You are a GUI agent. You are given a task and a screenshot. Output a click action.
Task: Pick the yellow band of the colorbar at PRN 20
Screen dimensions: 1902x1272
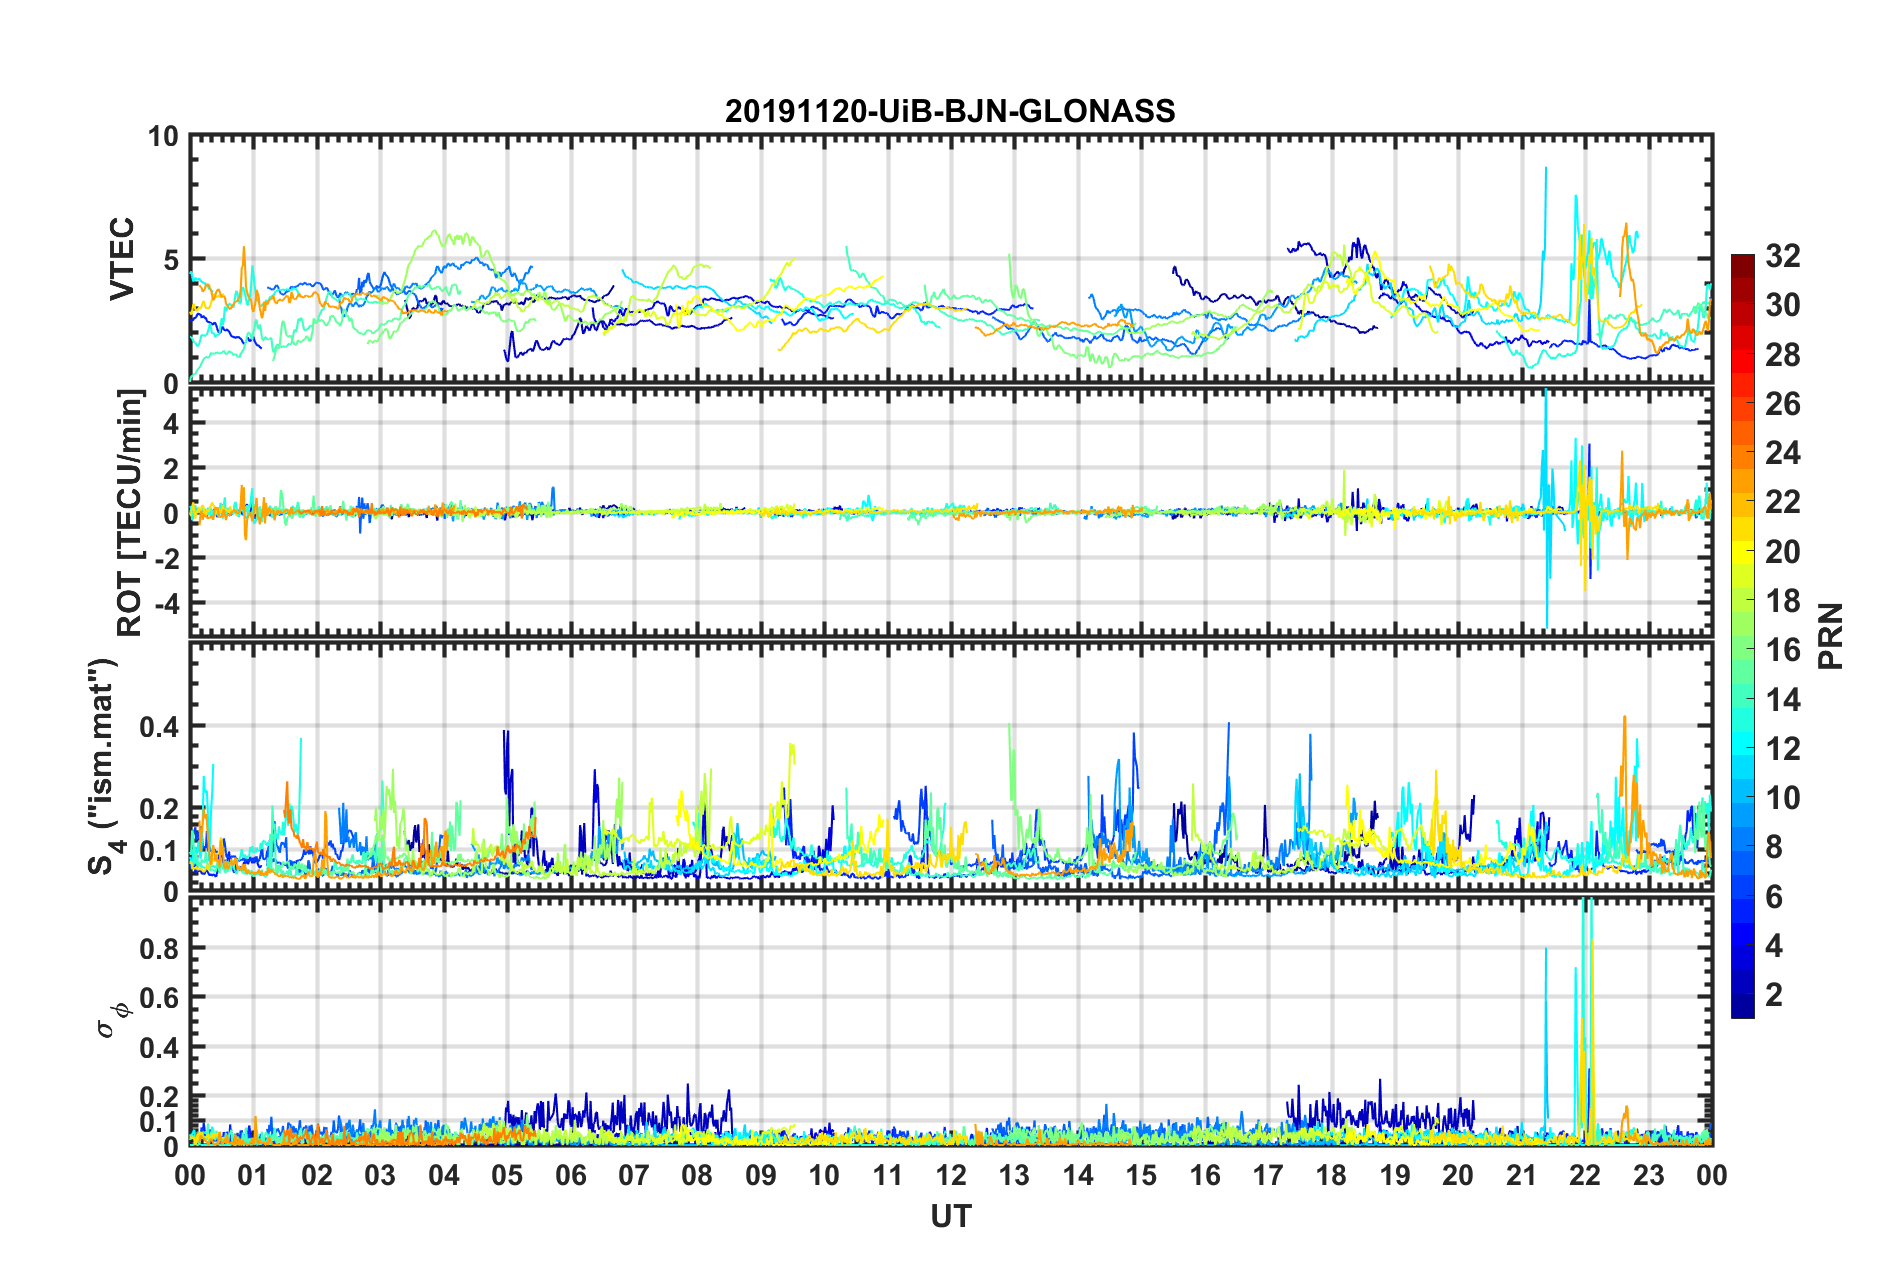[1743, 551]
